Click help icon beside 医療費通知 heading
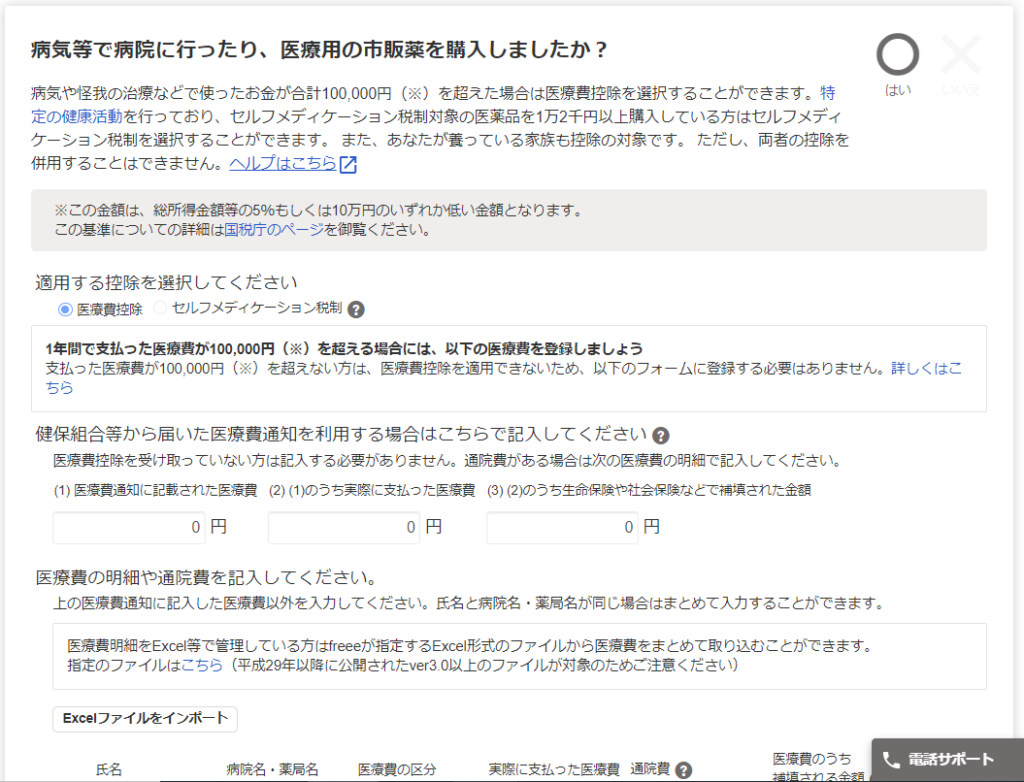Viewport: 1024px width, 782px height. point(660,435)
